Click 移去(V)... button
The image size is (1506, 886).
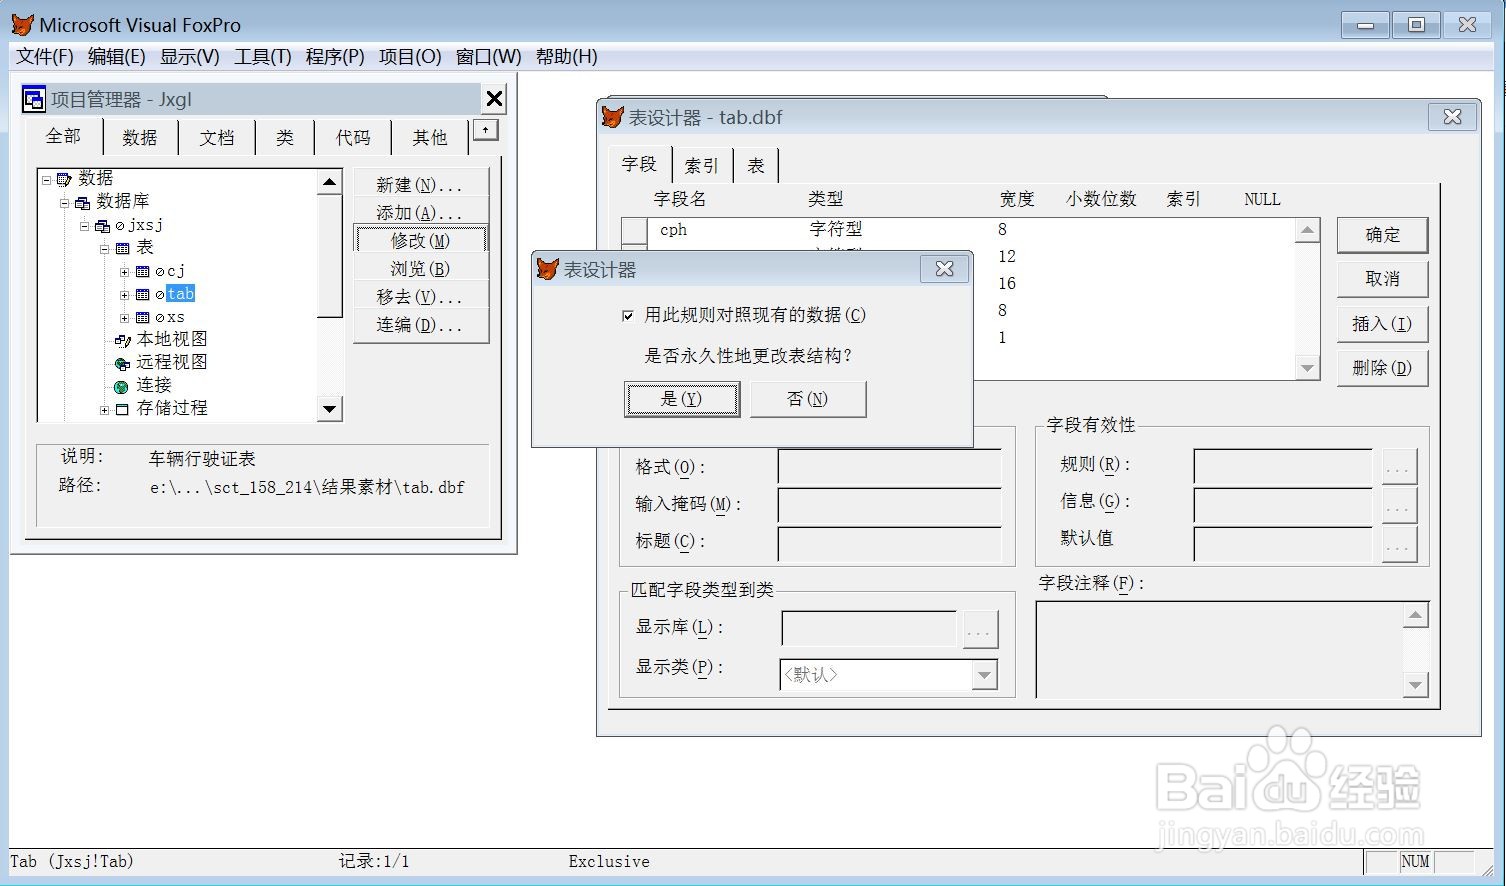pos(420,297)
